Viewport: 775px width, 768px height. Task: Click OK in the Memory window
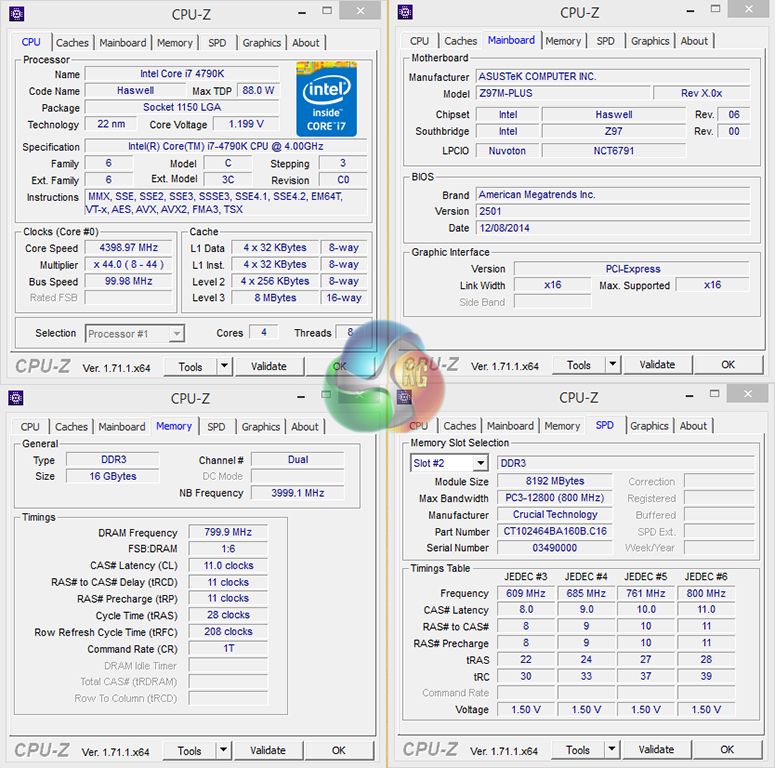coord(339,751)
